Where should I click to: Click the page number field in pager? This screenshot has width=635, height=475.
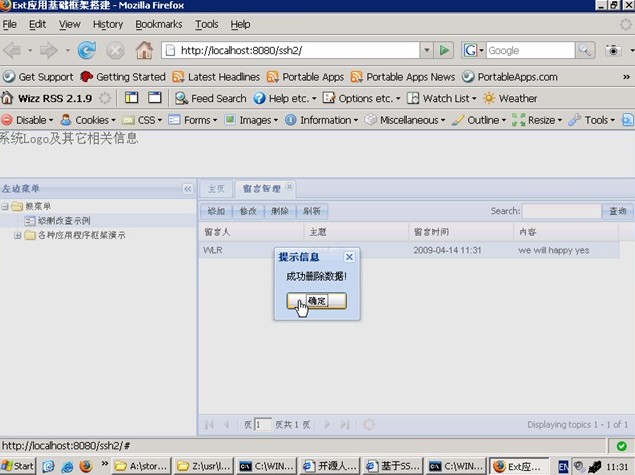[262, 424]
